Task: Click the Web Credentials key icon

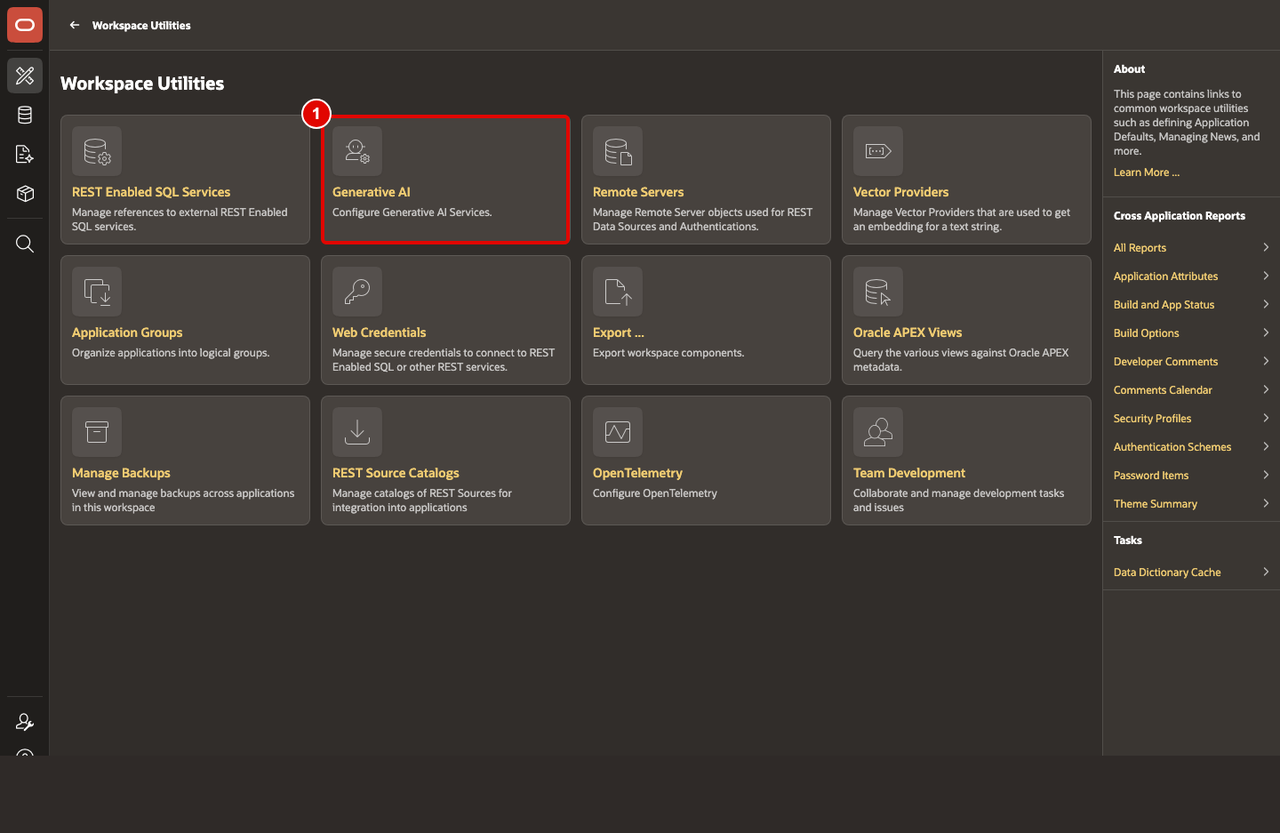Action: pyautogui.click(x=357, y=292)
